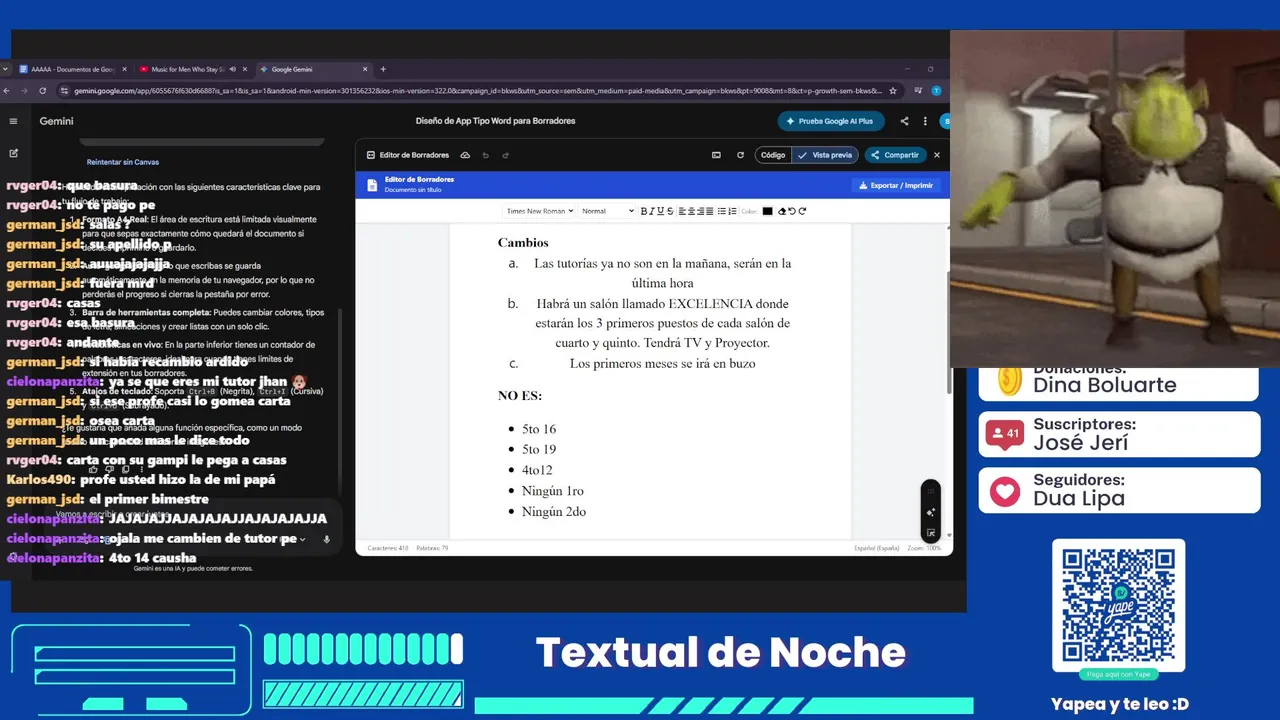Click the Yape QR code image
The height and width of the screenshot is (720, 1280).
tap(1118, 605)
